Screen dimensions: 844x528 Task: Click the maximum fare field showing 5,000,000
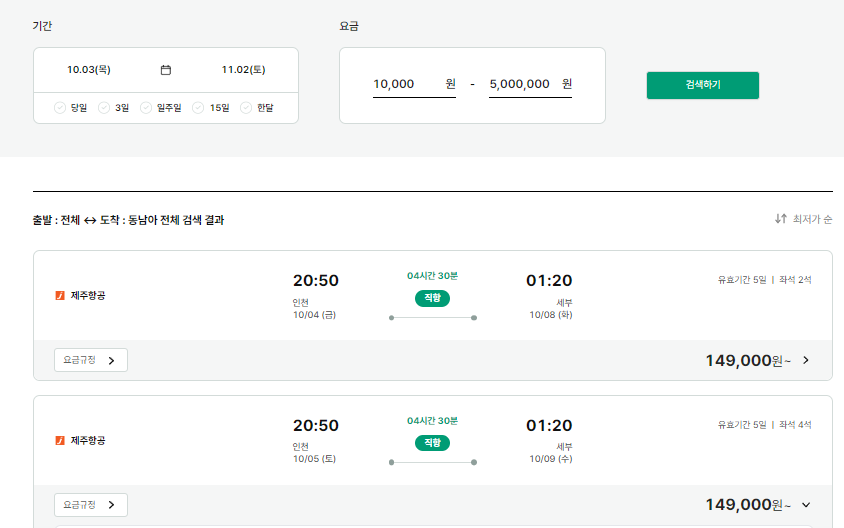coord(530,85)
